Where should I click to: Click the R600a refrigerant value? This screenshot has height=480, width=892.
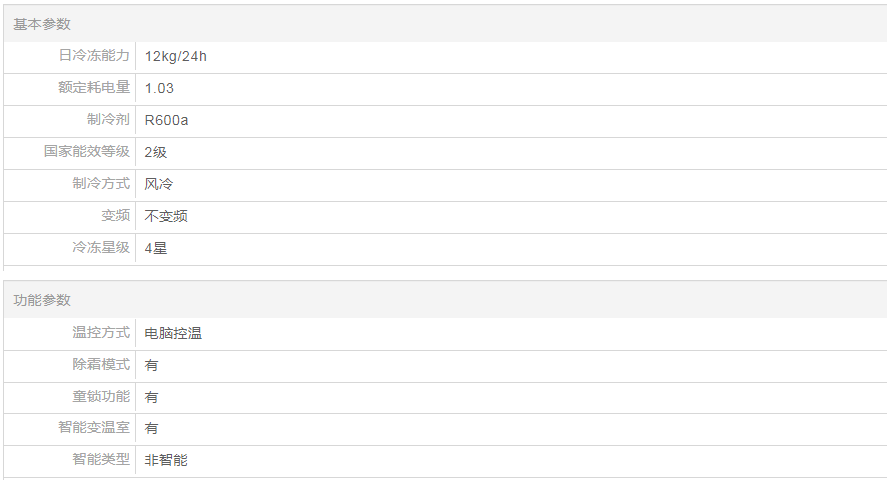click(x=166, y=120)
